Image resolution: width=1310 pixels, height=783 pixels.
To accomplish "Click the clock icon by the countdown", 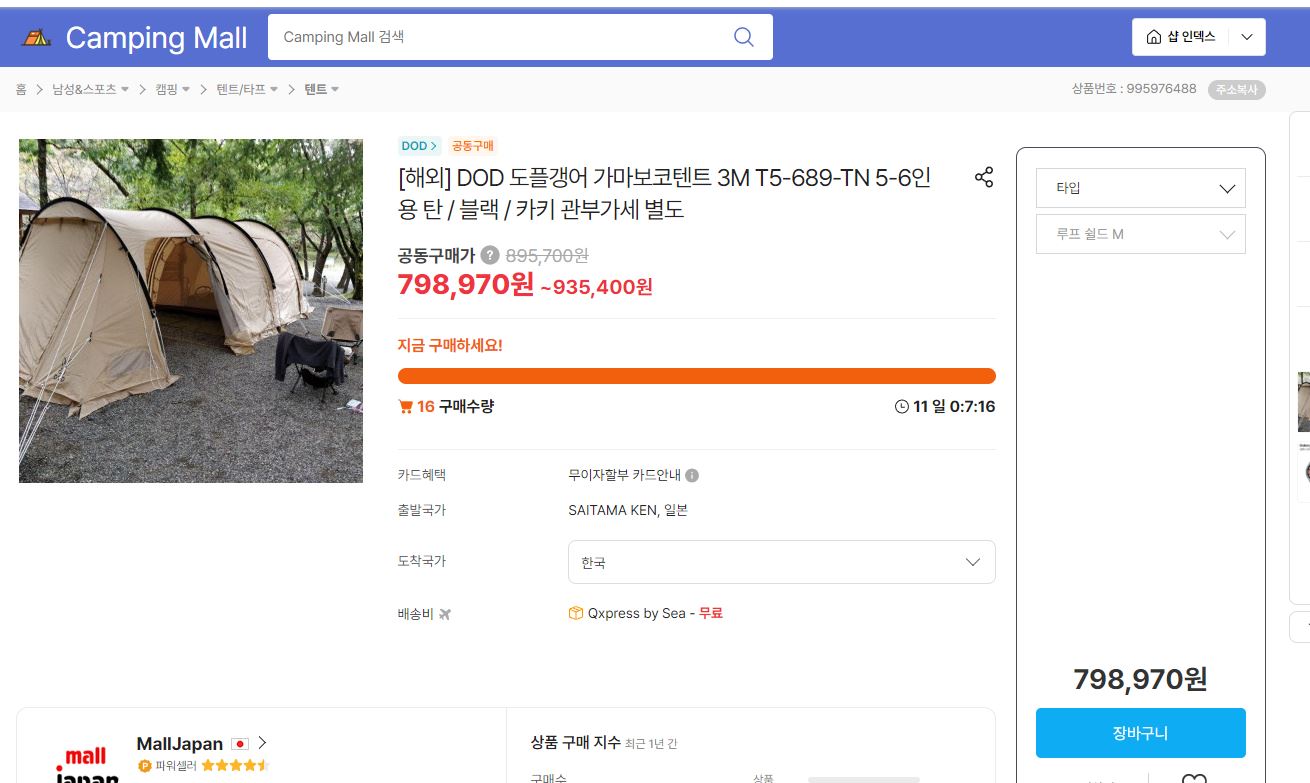I will tap(902, 407).
